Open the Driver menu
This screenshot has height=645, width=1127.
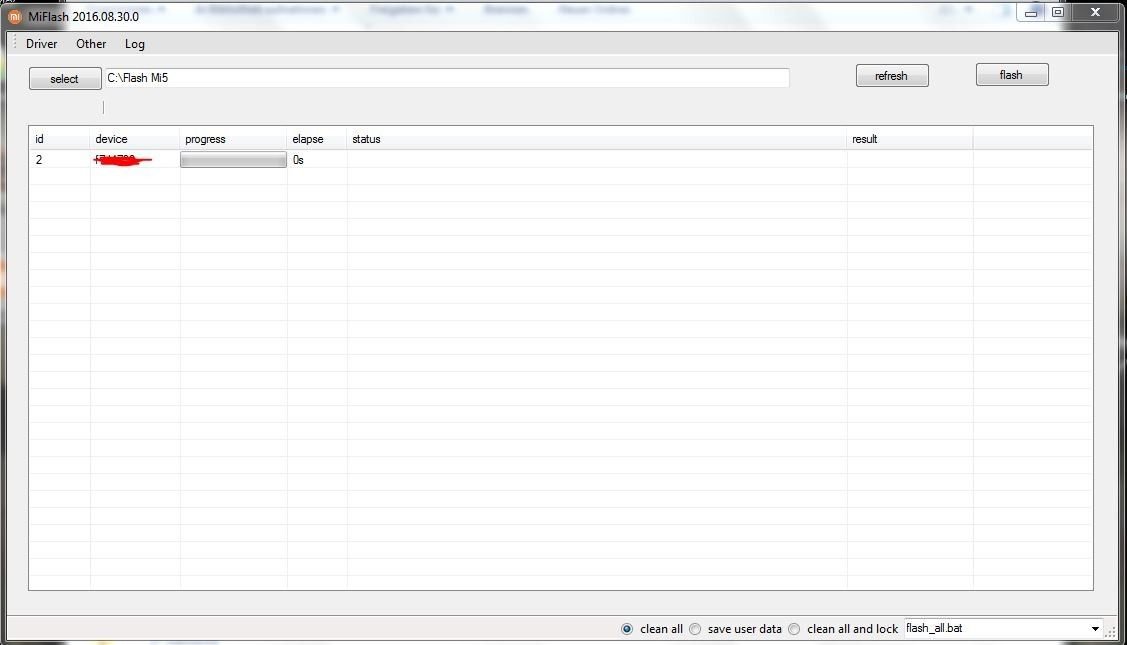tap(42, 44)
